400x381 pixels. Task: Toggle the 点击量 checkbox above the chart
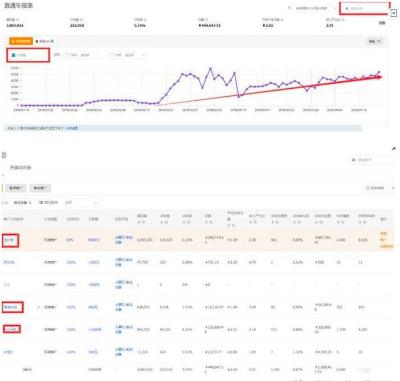click(x=14, y=55)
